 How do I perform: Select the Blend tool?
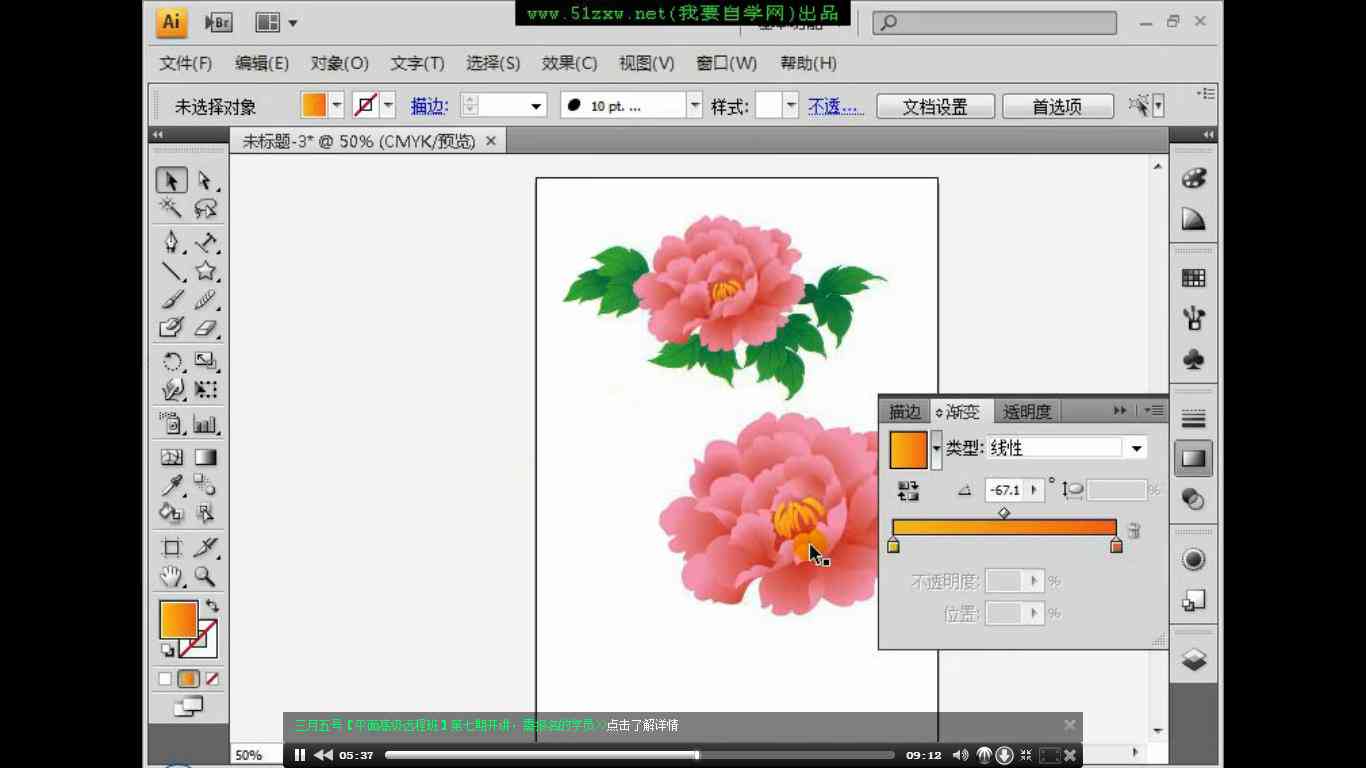tap(205, 485)
